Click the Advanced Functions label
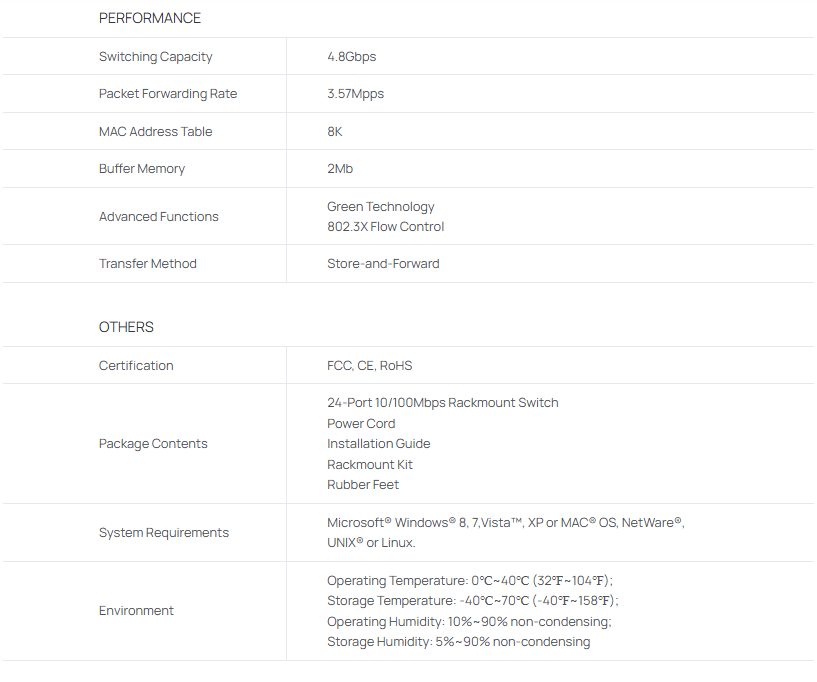The image size is (817, 682). click(x=158, y=217)
